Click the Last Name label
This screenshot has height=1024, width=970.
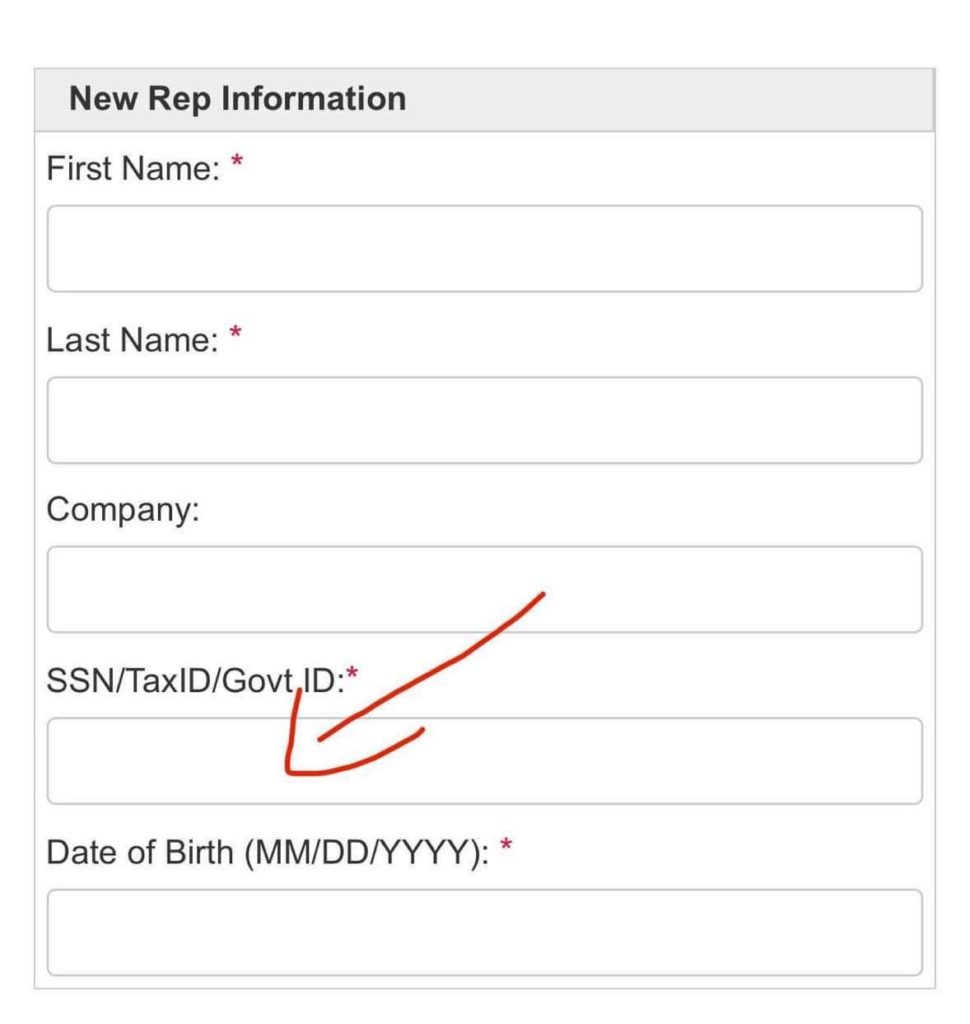133,340
